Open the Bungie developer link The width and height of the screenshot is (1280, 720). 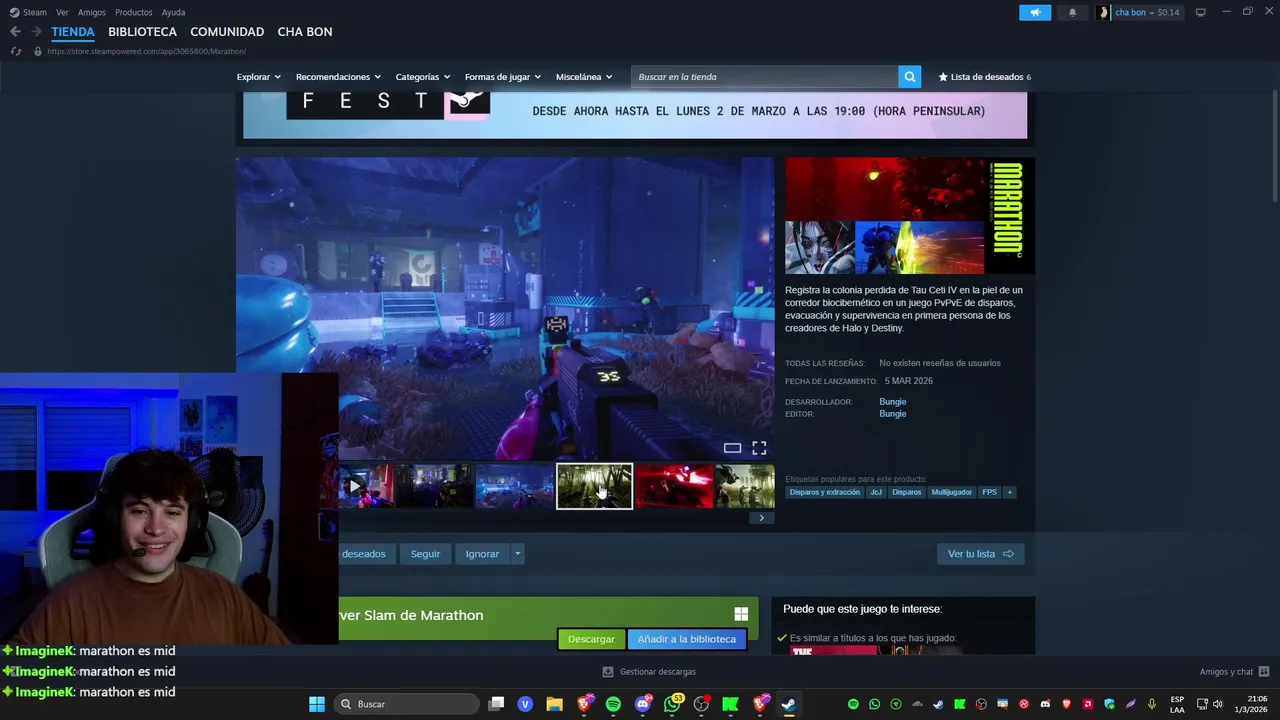(893, 402)
